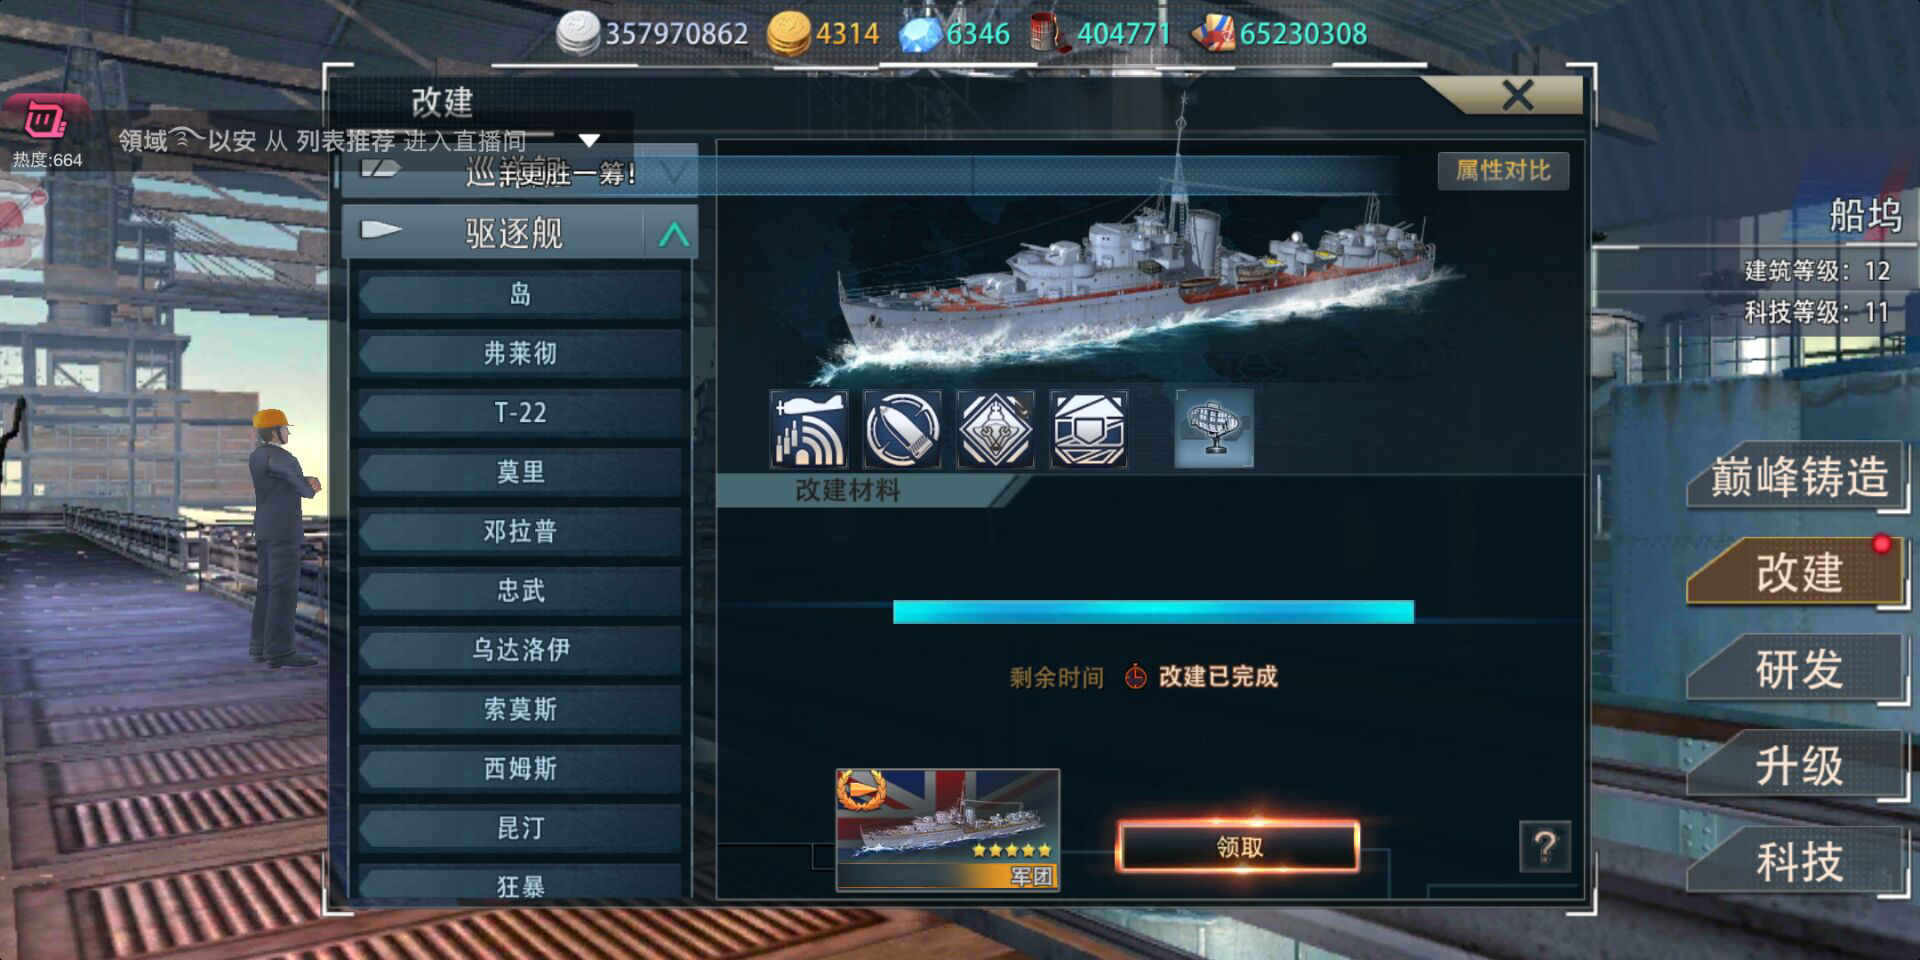Select 弗莱彻 in the ship list
Image resolution: width=1920 pixels, height=960 pixels.
(520, 353)
